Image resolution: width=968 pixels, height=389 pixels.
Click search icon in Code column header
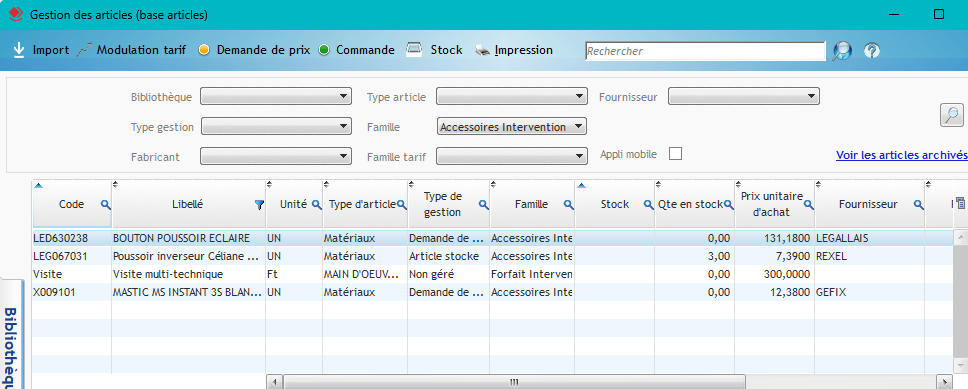click(x=105, y=204)
